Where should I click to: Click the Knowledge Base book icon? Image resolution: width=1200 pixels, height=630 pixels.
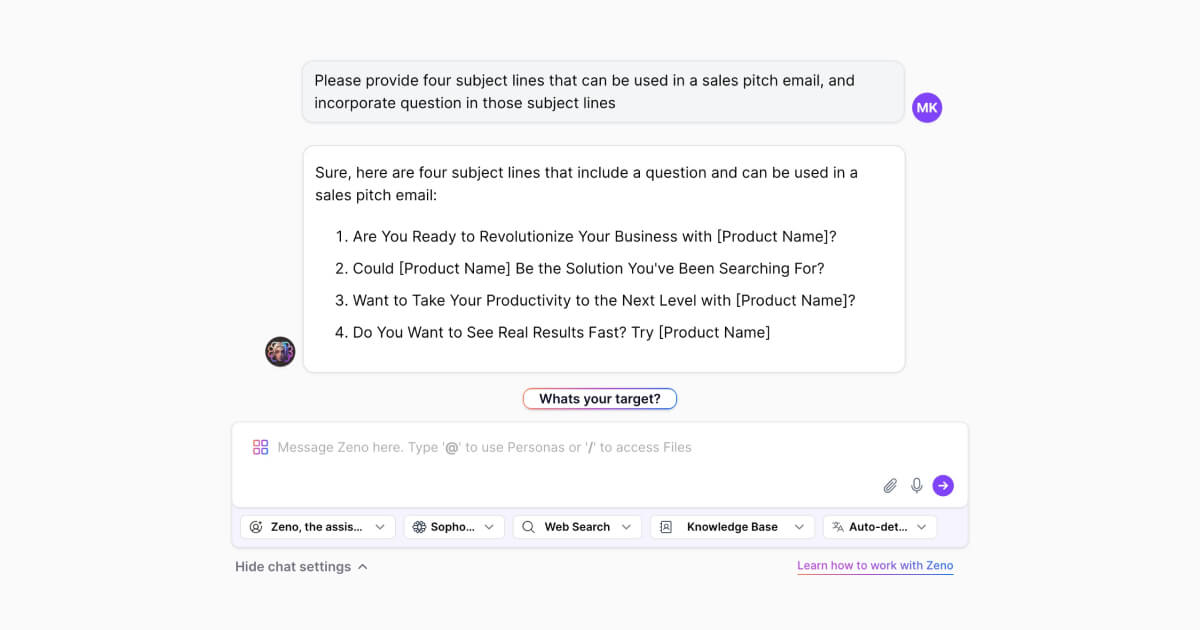click(666, 527)
